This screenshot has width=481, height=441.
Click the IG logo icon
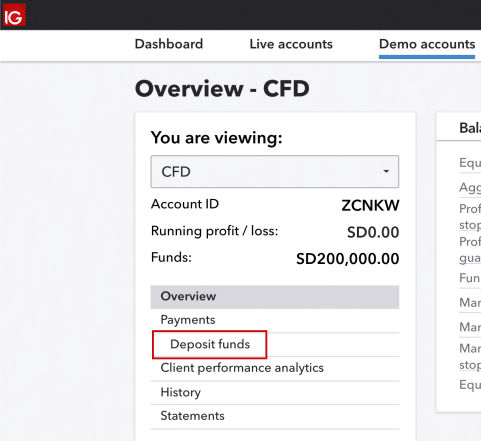(14, 15)
